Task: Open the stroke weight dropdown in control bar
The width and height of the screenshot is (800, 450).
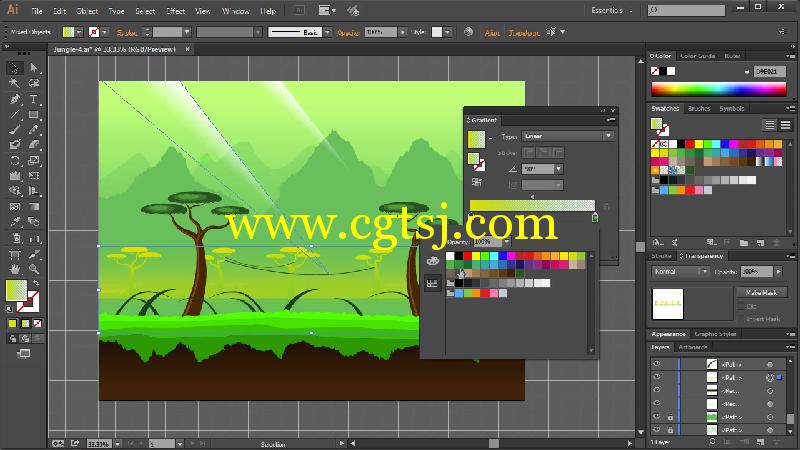Action: pyautogui.click(x=187, y=32)
